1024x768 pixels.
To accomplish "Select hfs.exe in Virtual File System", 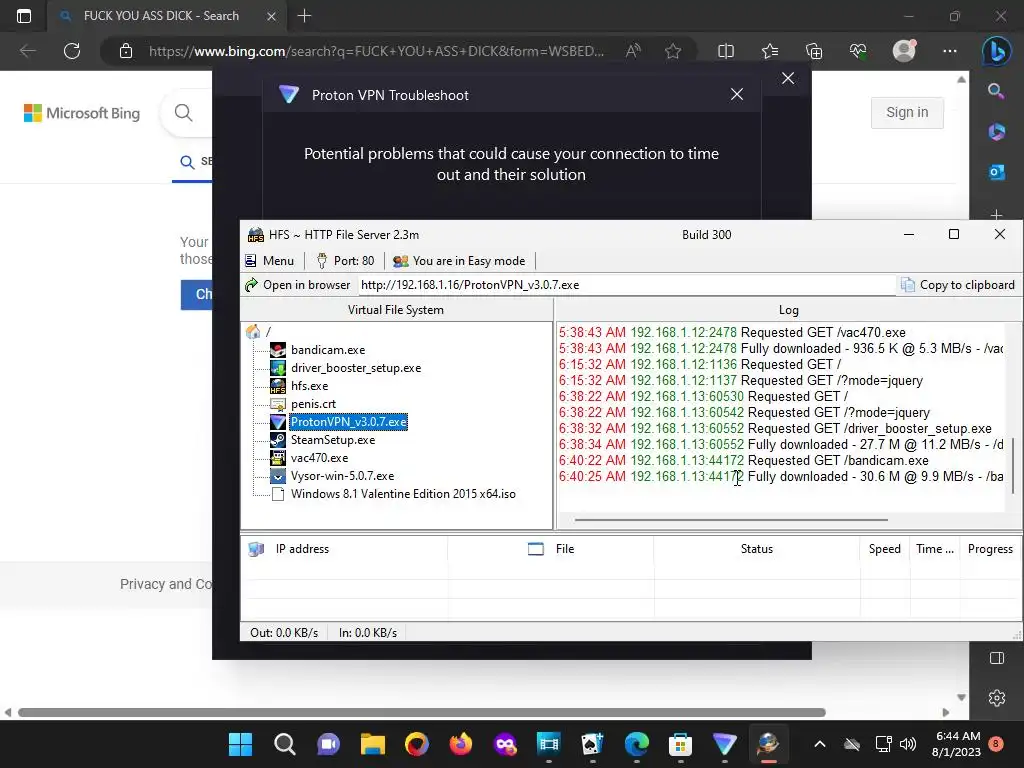I will click(x=310, y=386).
